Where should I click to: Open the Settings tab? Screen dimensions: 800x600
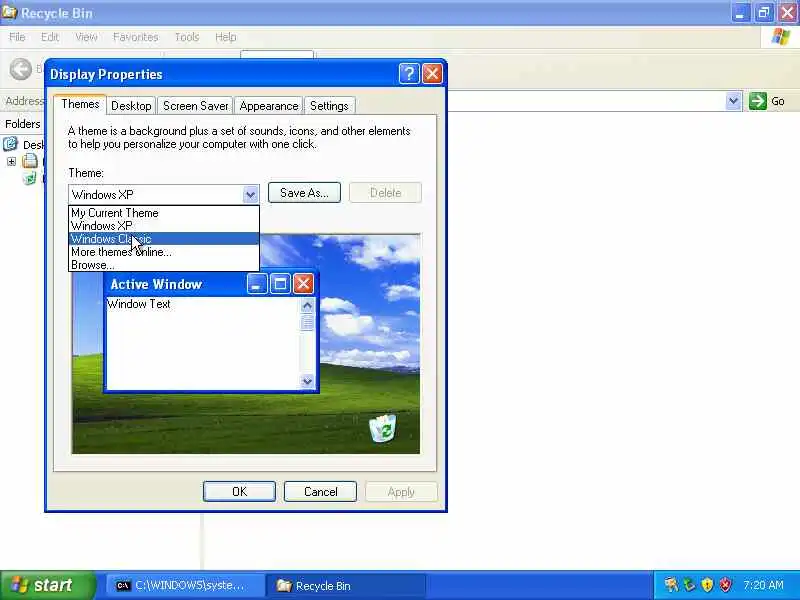click(x=329, y=106)
